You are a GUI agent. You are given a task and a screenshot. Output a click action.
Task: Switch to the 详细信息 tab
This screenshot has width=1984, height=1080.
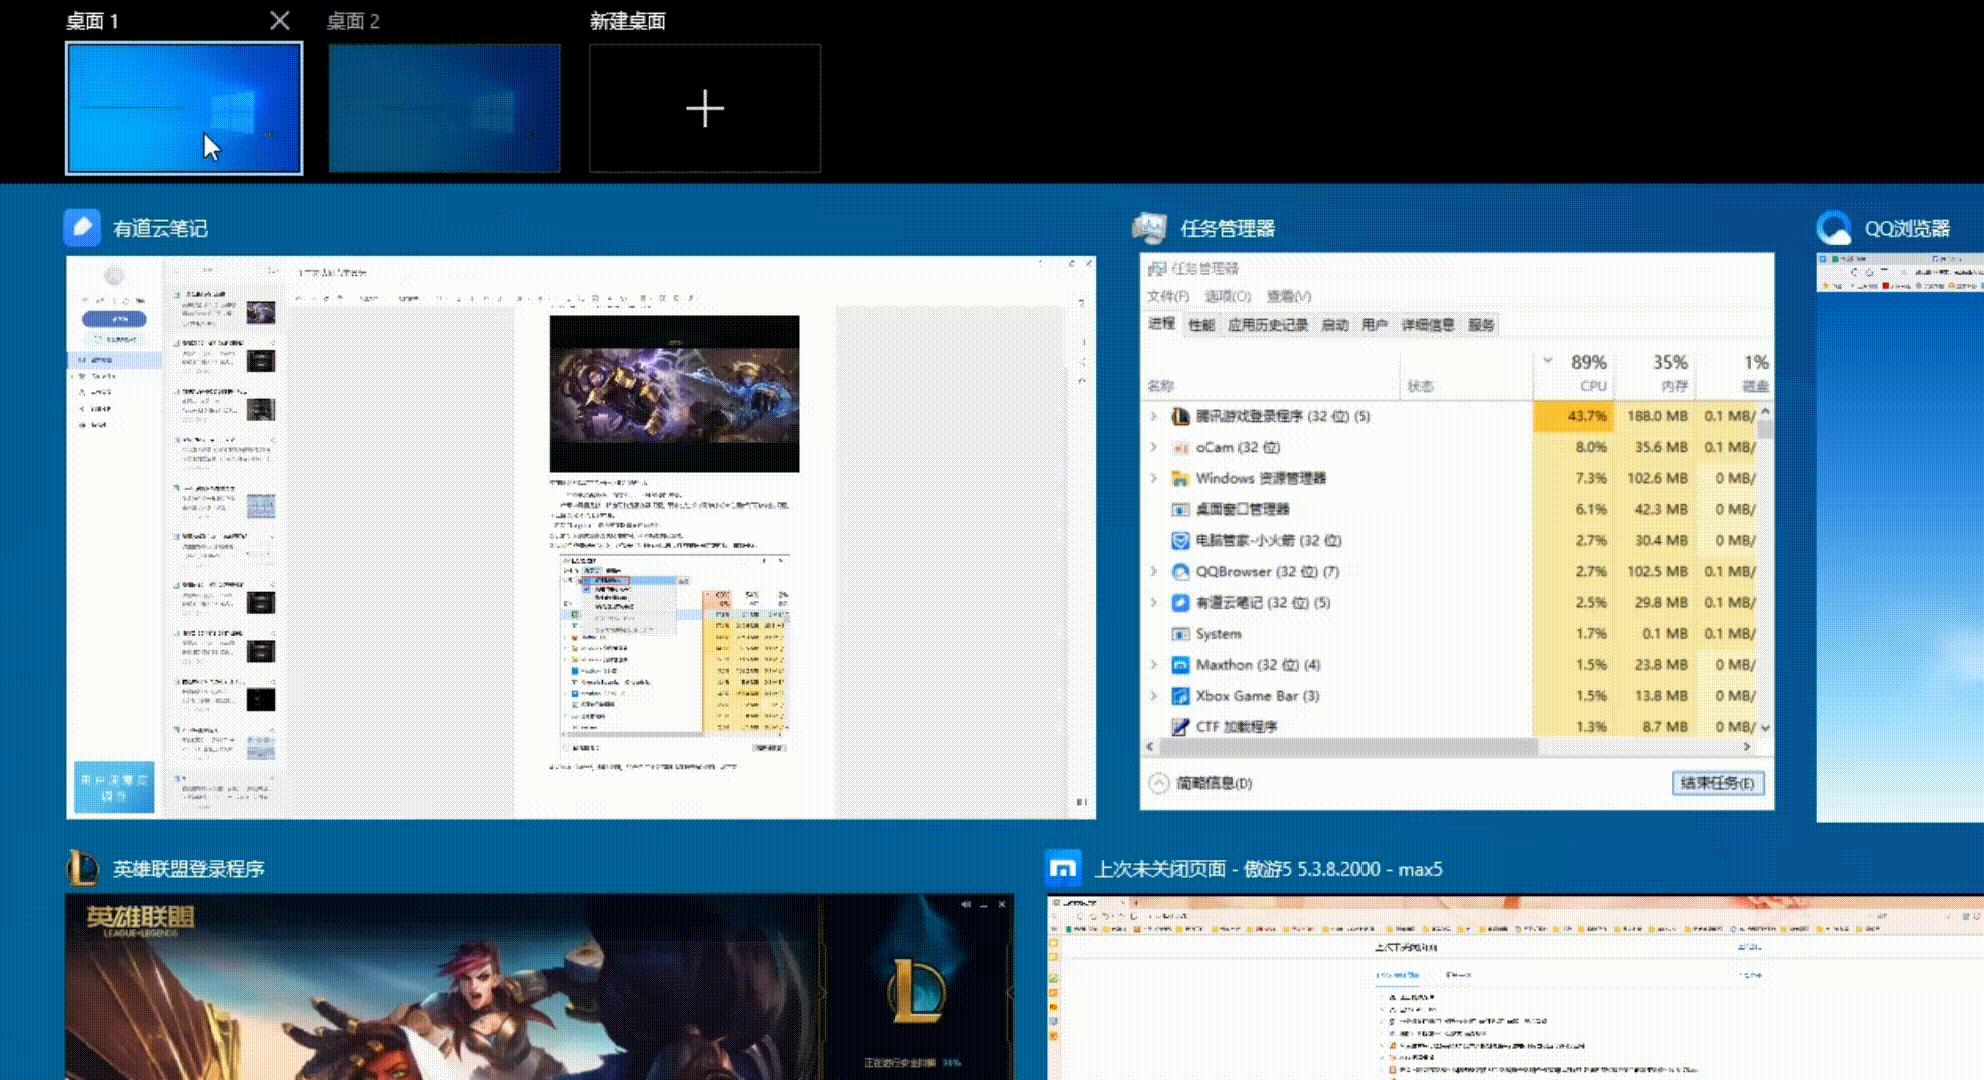click(1428, 325)
